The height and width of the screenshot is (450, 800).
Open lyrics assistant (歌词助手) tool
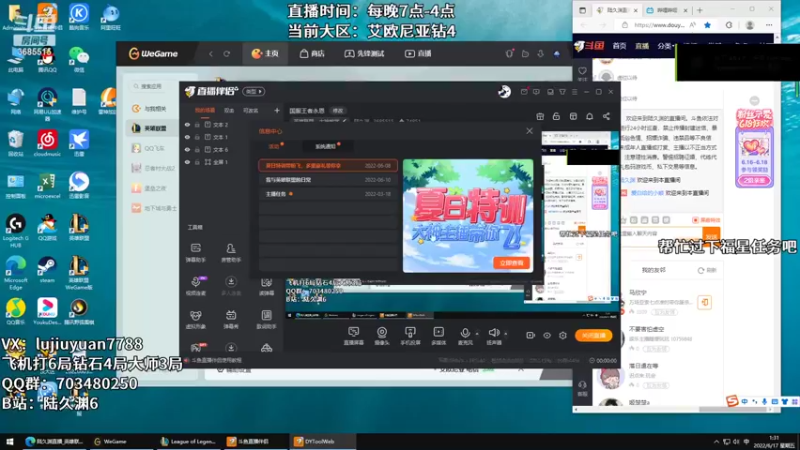[x=266, y=319]
